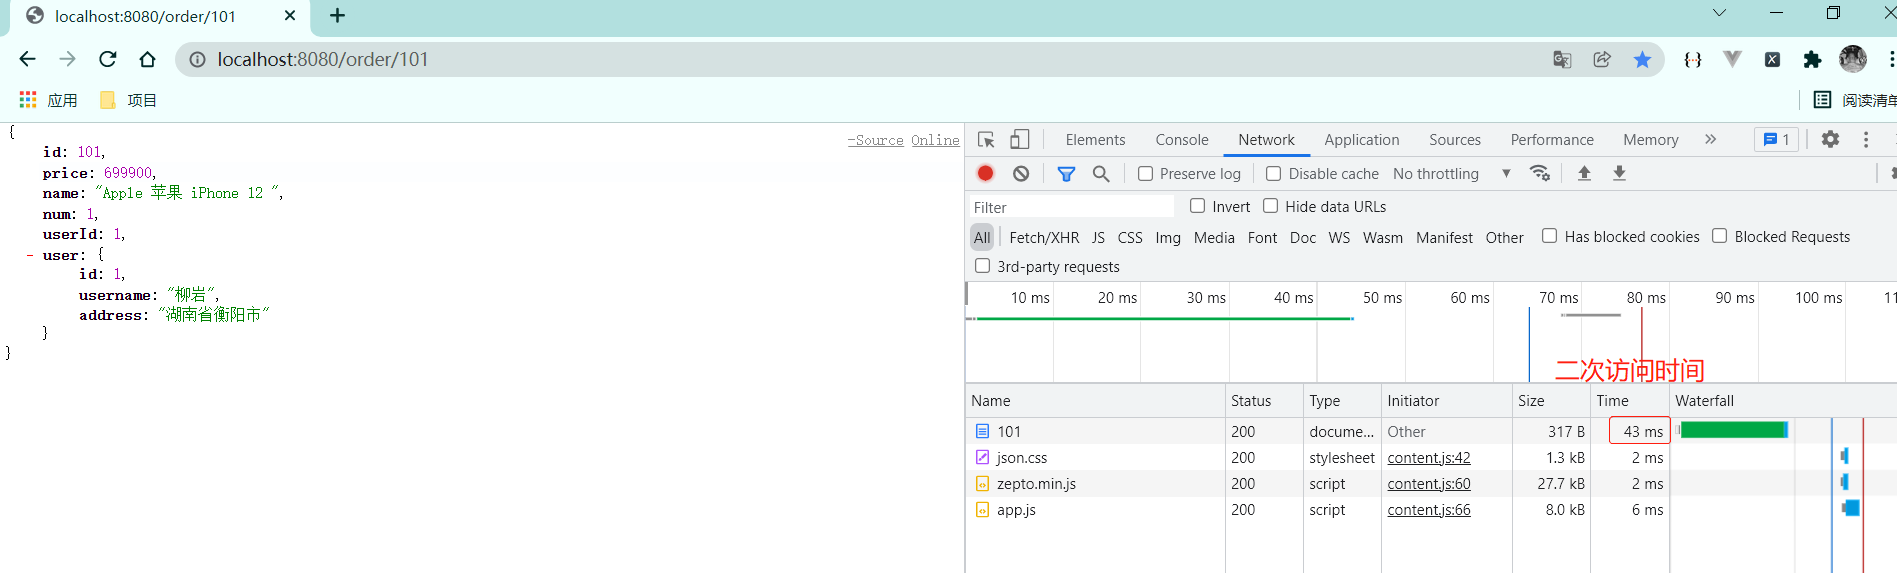Share this page icon
The image size is (1897, 573).
[1602, 59]
